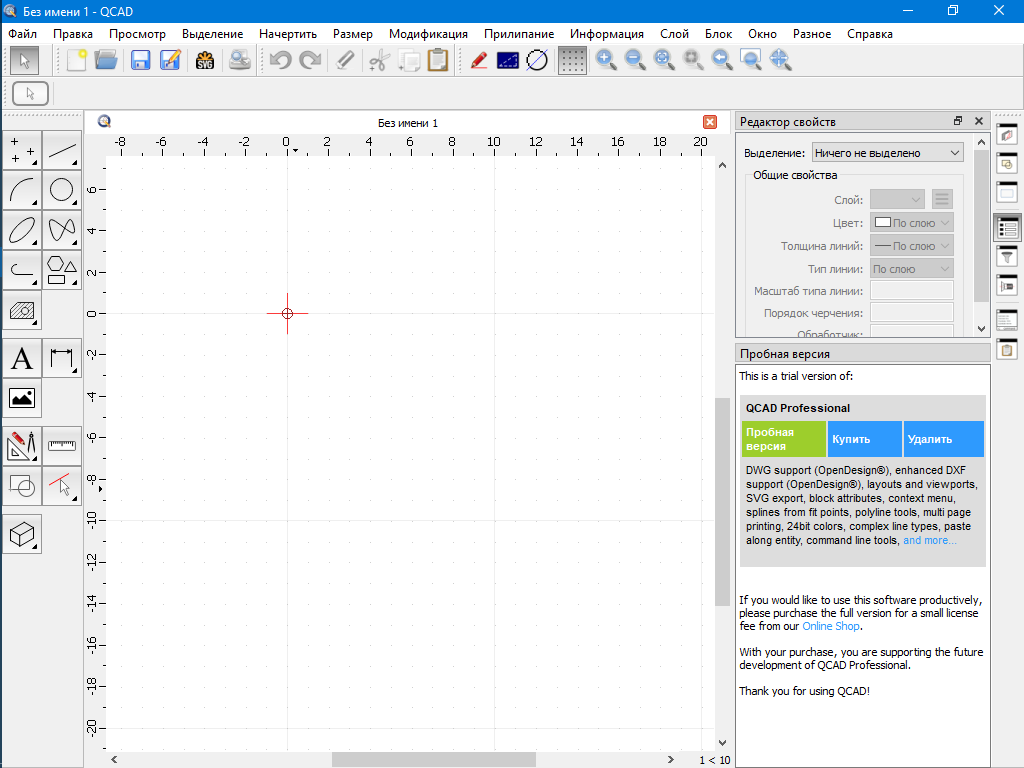Click the Порядок черчения input field
Screen dimensions: 1024x768
[912, 313]
